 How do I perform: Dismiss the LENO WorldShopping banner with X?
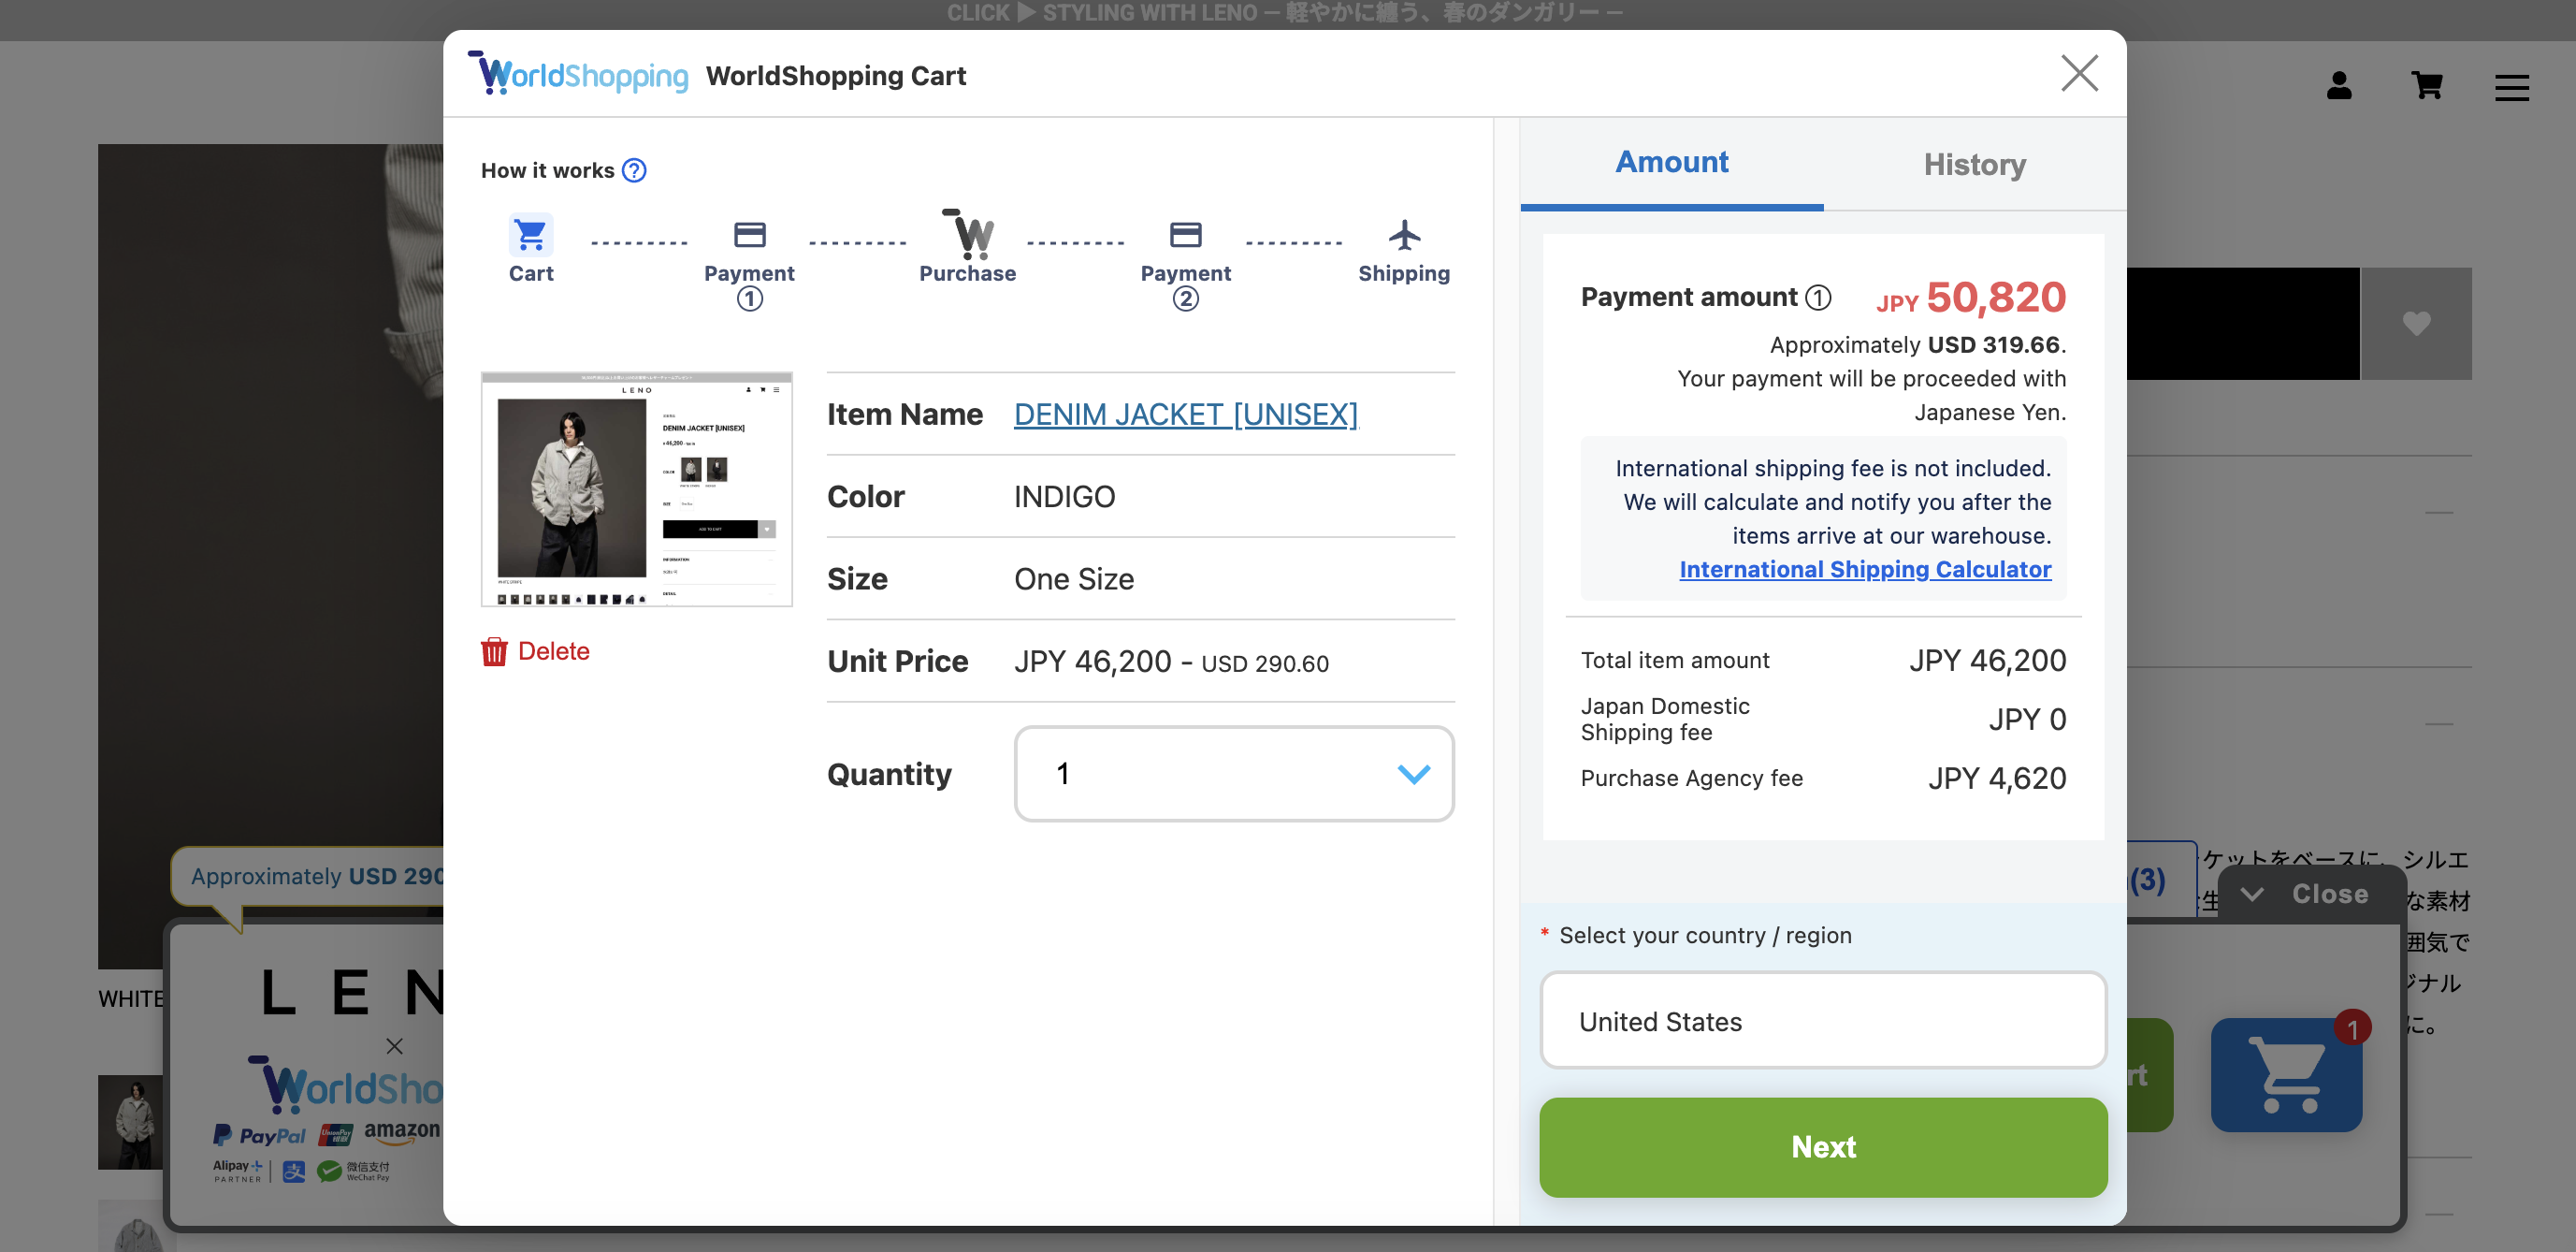395,1046
